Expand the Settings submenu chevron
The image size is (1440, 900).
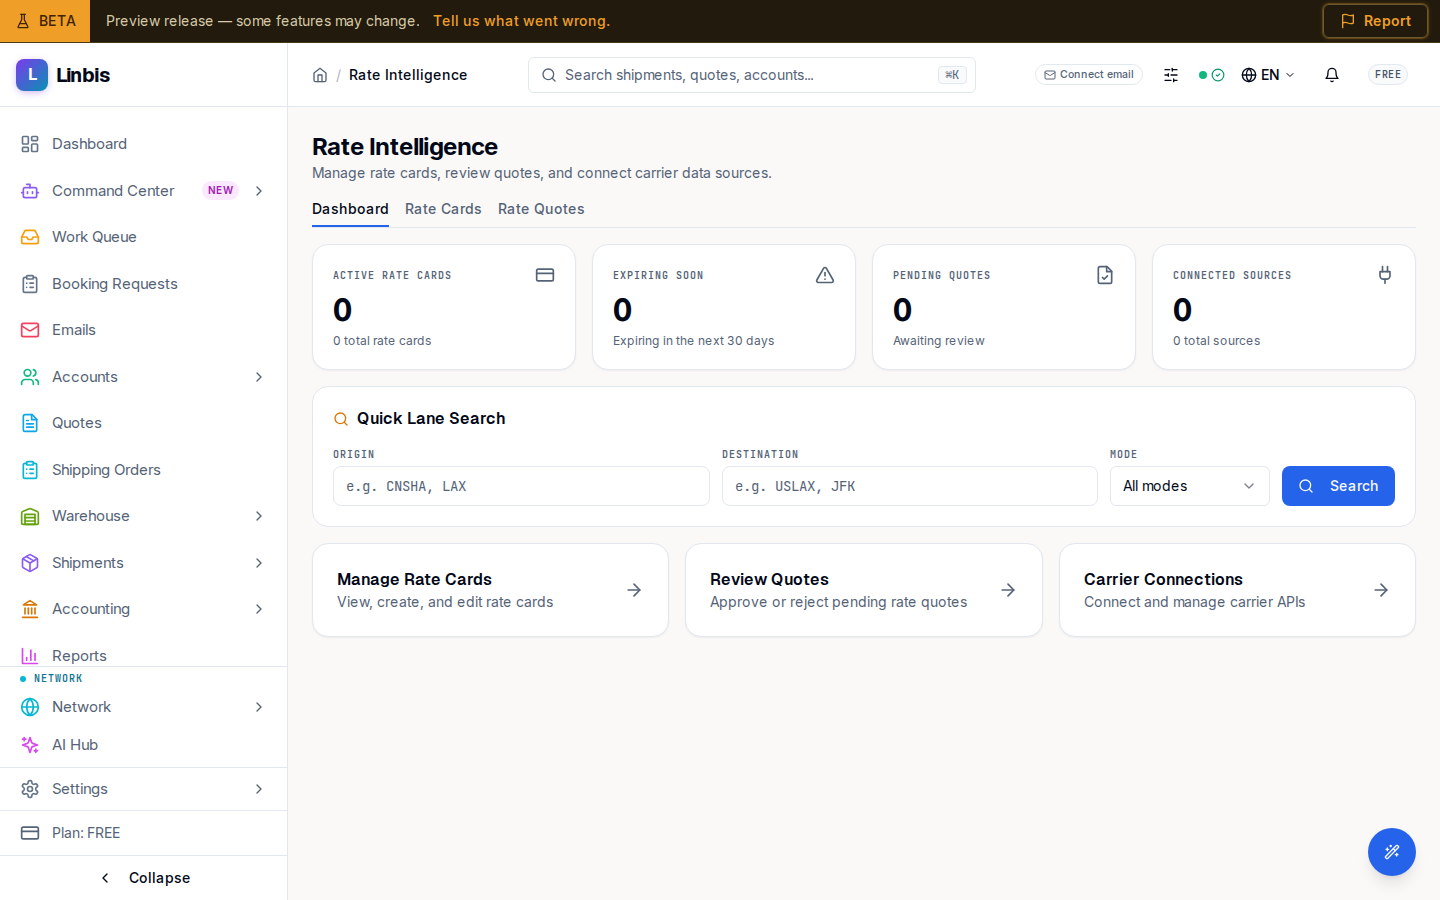pos(259,789)
